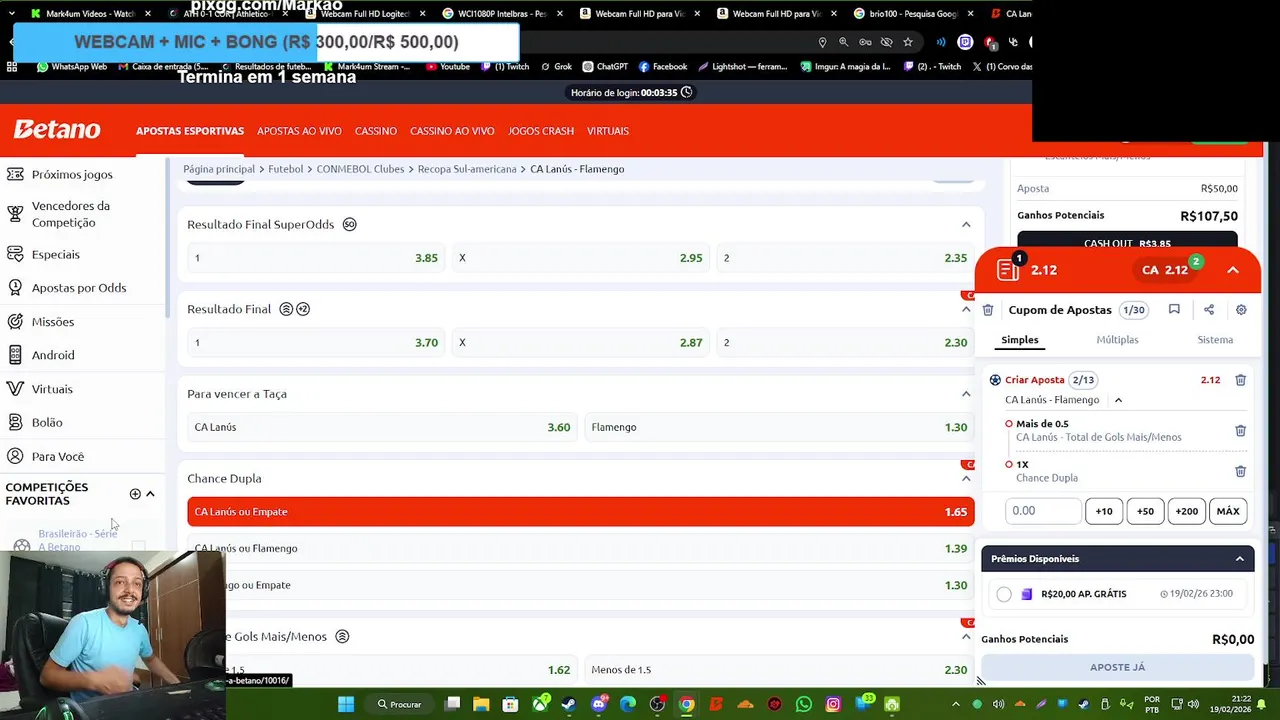Click the stake amount input field
This screenshot has width=1280, height=720.
click(x=1043, y=511)
